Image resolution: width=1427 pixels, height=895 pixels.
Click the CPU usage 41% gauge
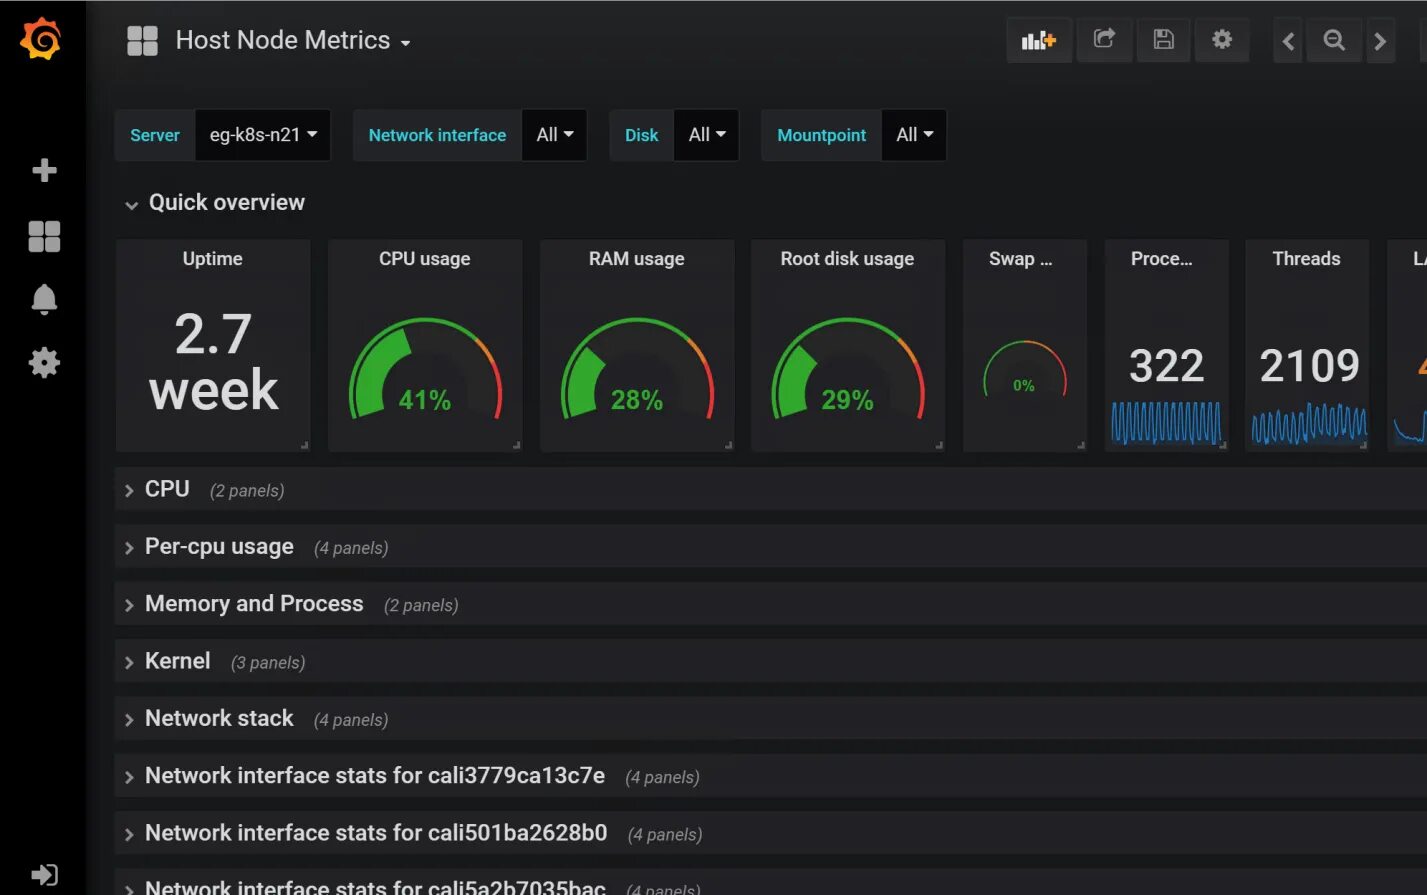(425, 369)
